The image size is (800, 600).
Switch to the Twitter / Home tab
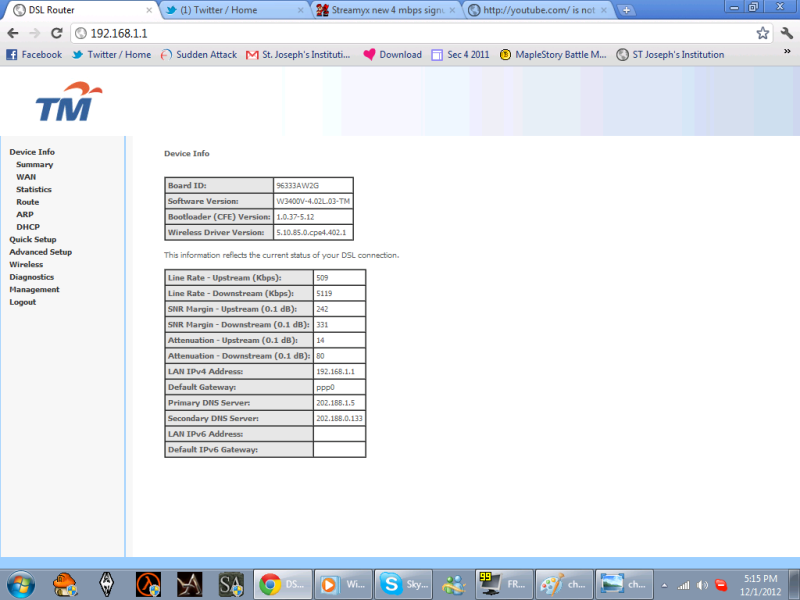[x=230, y=10]
